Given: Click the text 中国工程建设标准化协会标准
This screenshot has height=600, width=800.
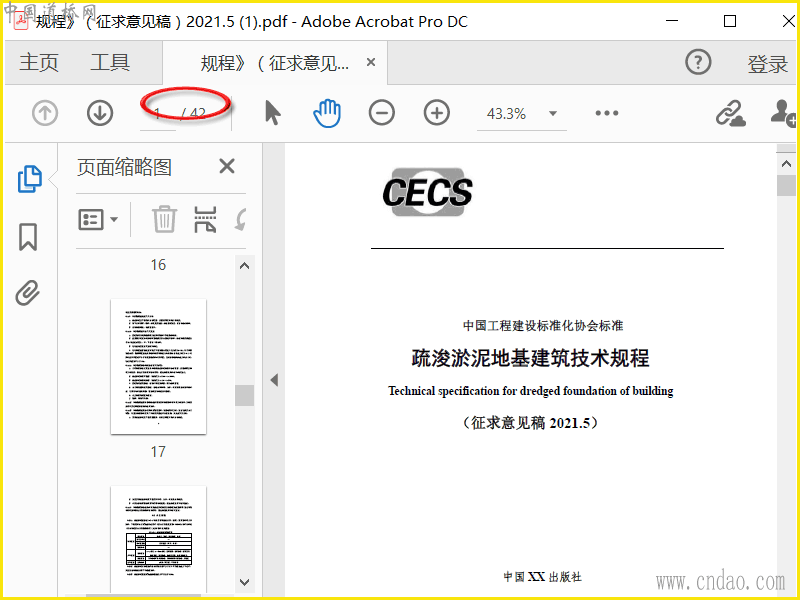Looking at the screenshot, I should coord(543,326).
